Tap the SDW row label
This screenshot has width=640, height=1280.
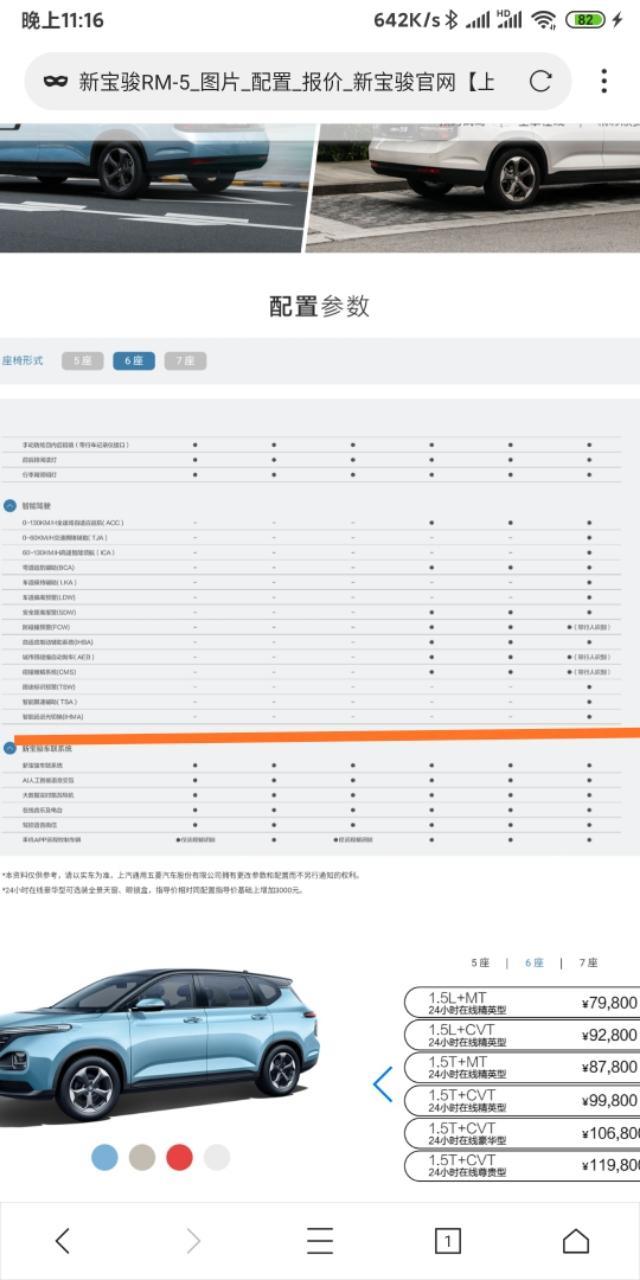click(x=49, y=612)
